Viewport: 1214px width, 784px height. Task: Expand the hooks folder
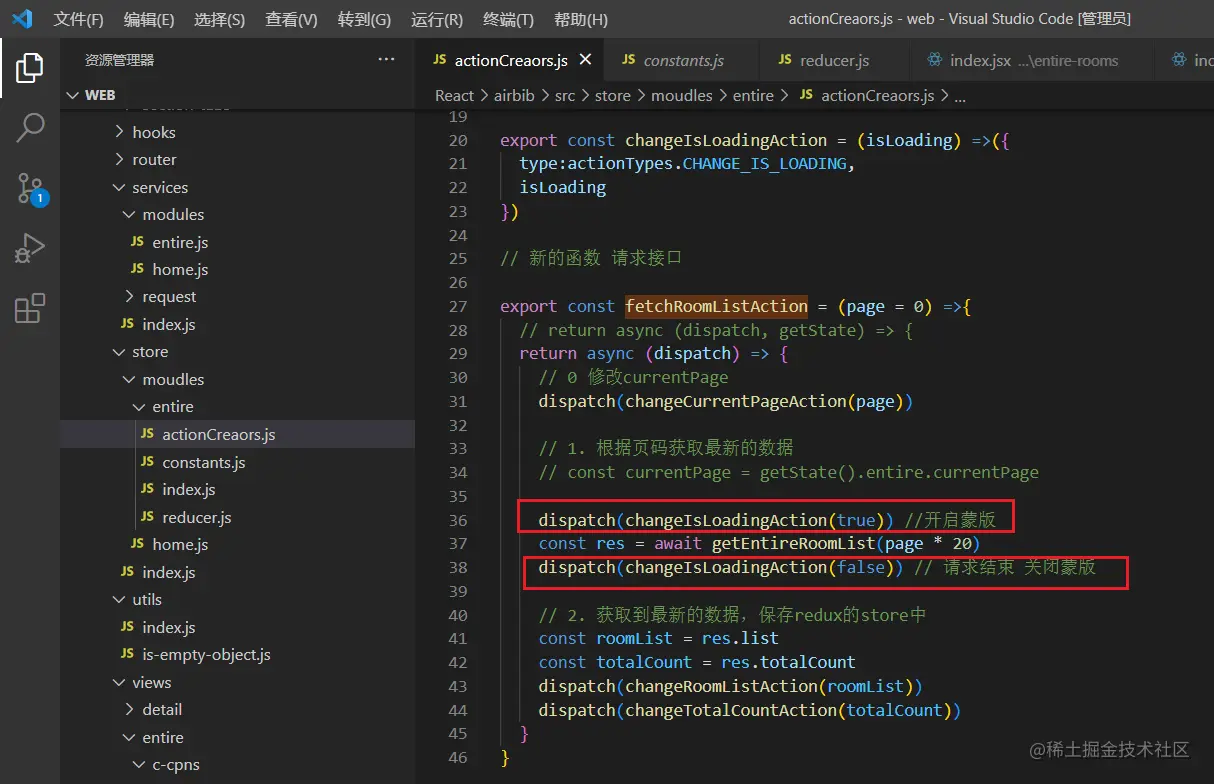(x=237, y=132)
